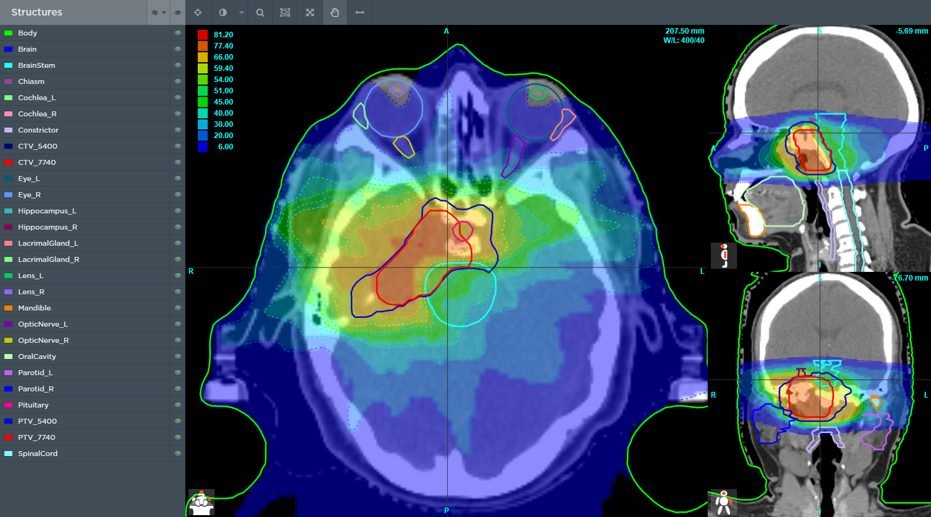Toggle visibility of all structures
This screenshot has height=517, width=931.
click(178, 12)
